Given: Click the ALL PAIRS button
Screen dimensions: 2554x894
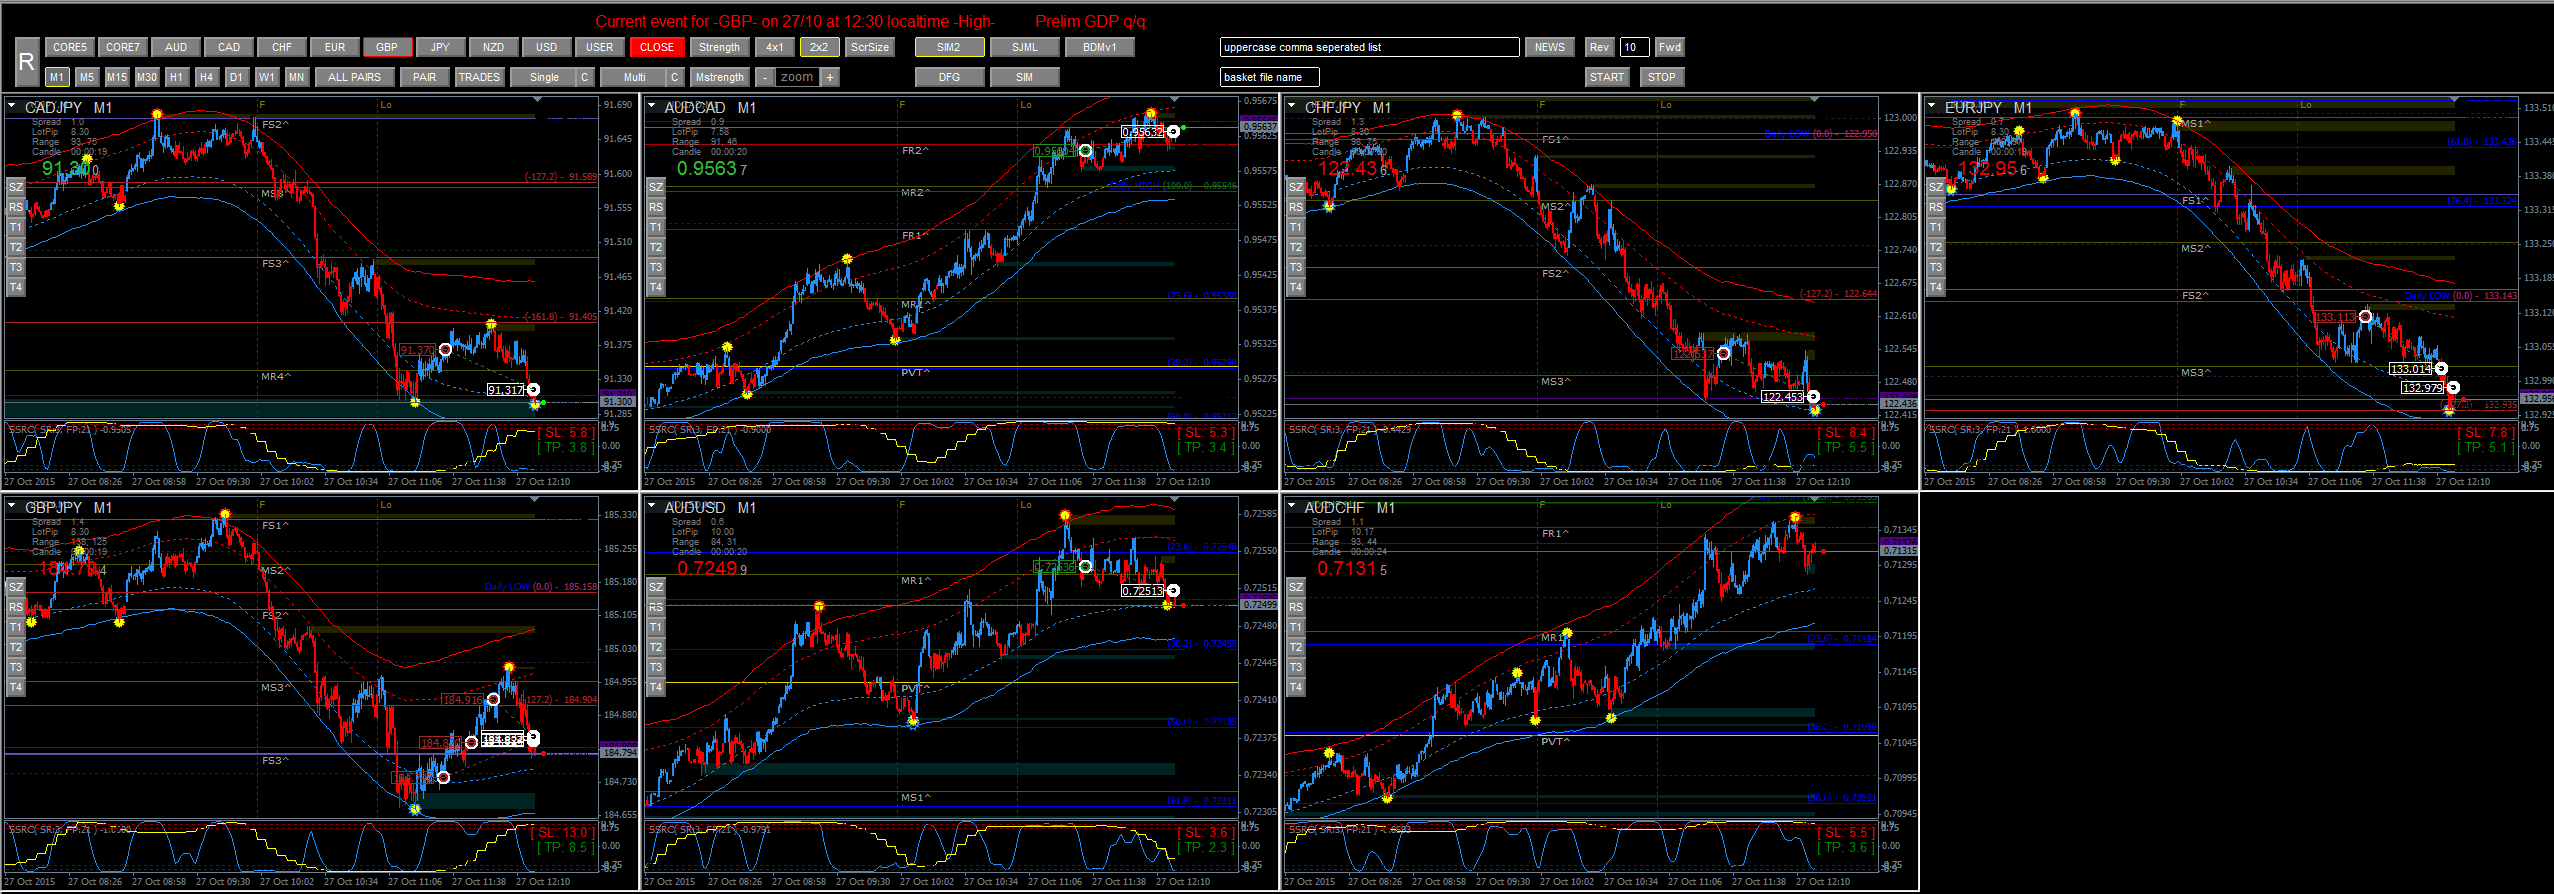Looking at the screenshot, I should [x=354, y=77].
